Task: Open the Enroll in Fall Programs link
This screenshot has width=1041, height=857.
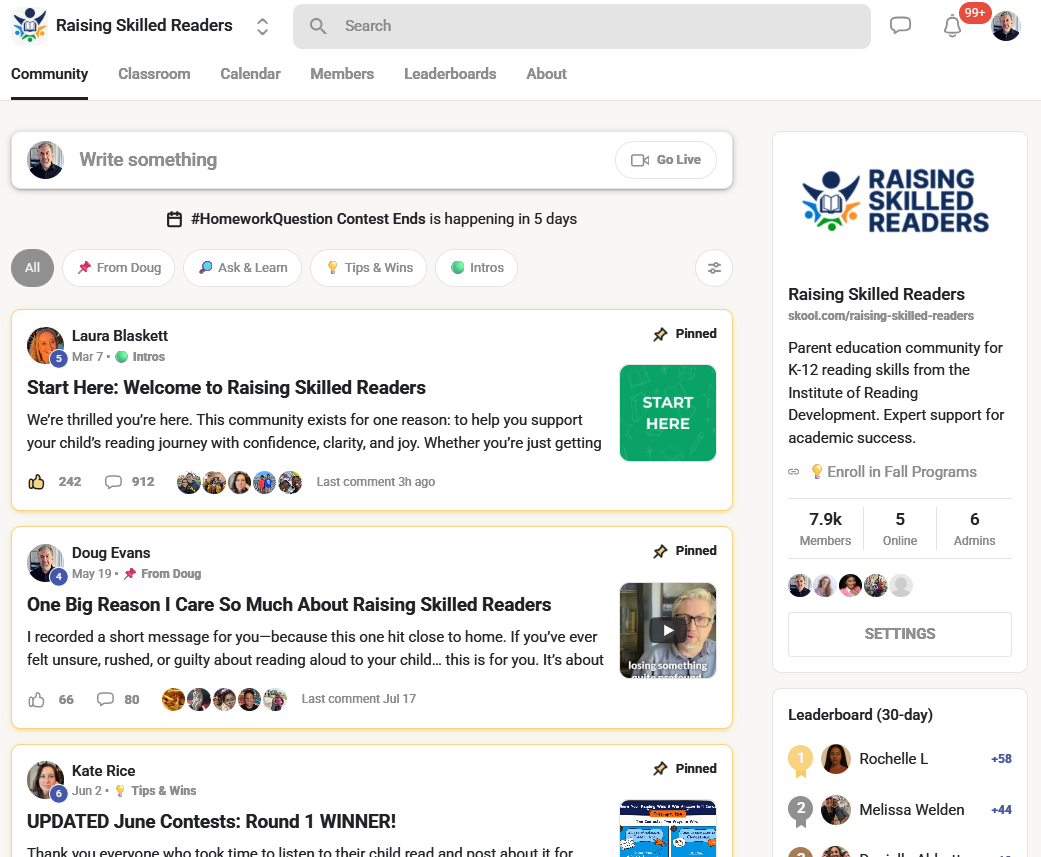Action: coord(892,472)
